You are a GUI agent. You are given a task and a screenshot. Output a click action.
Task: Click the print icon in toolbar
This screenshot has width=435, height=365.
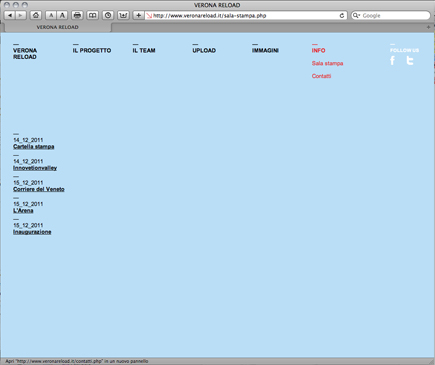click(x=77, y=15)
